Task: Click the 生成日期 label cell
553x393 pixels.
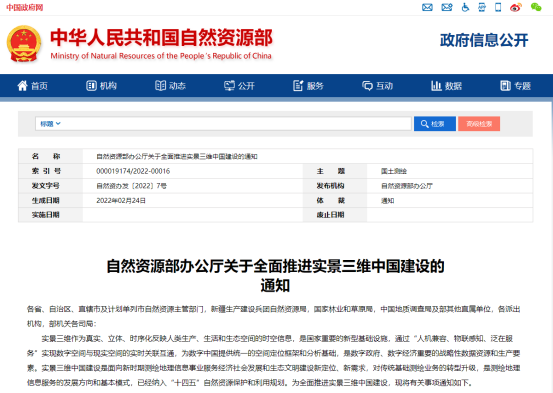Action: coord(50,201)
